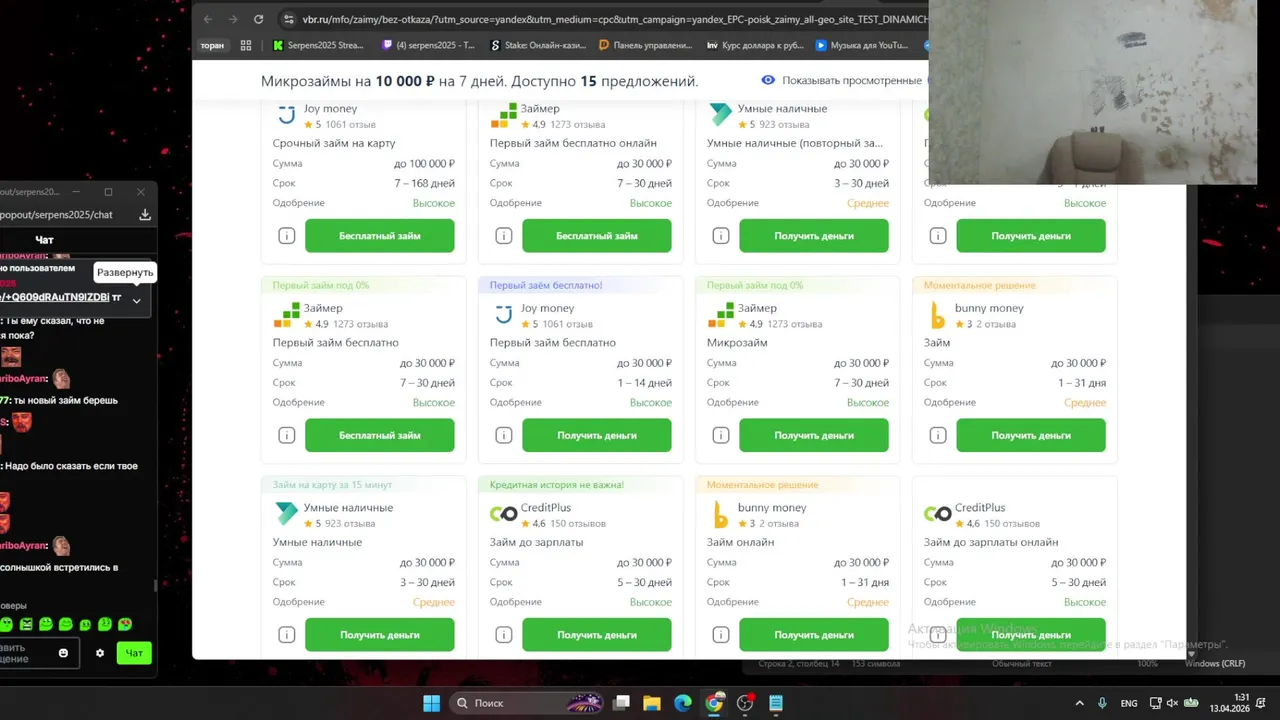The height and width of the screenshot is (720, 1280).
Task: Toggle Показывать просмотренные eye option
Action: (x=768, y=80)
